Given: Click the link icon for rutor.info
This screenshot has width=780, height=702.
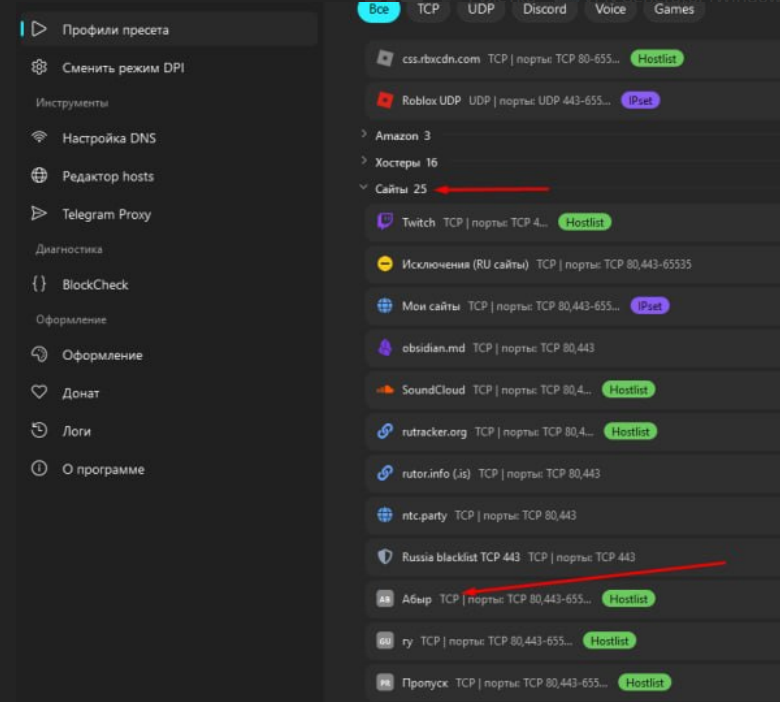Looking at the screenshot, I should 385,473.
